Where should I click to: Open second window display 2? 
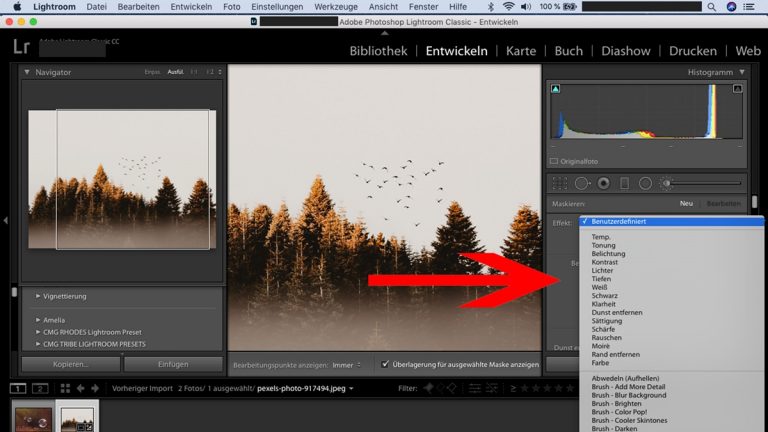pos(40,388)
